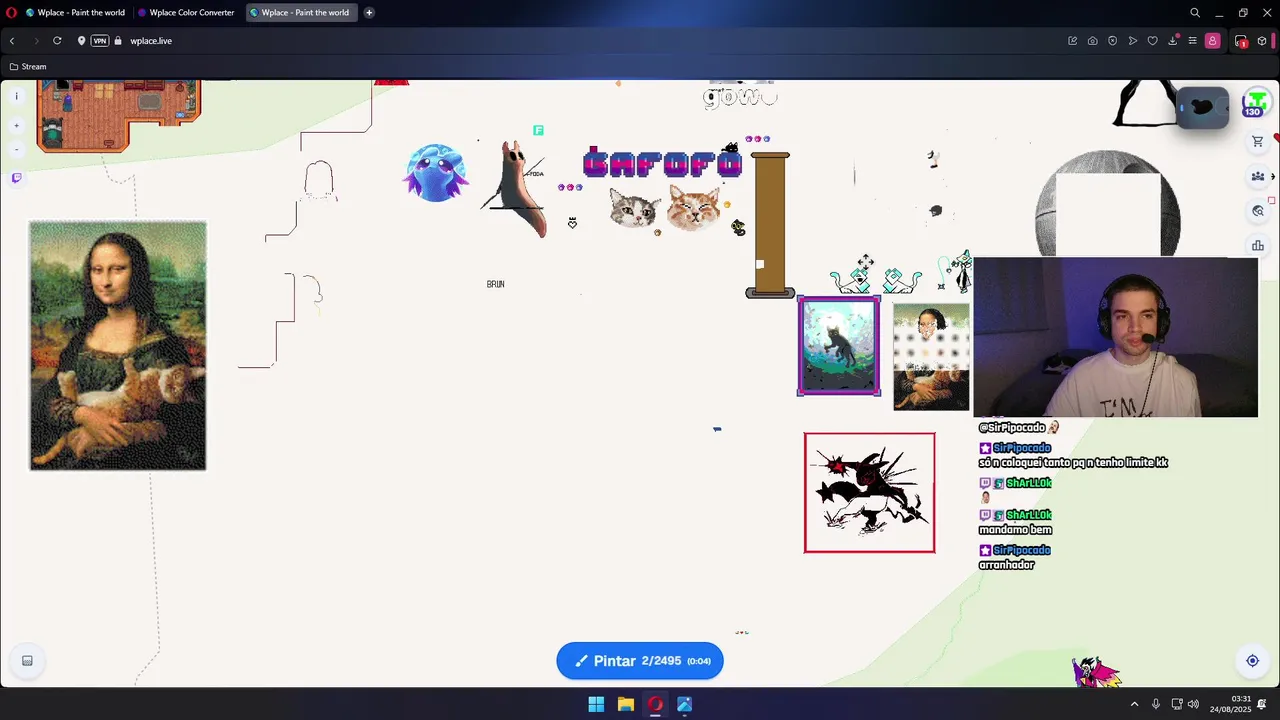This screenshot has height=720, width=1280.
Task: Click the tab search magnifier icon
Action: [1195, 13]
